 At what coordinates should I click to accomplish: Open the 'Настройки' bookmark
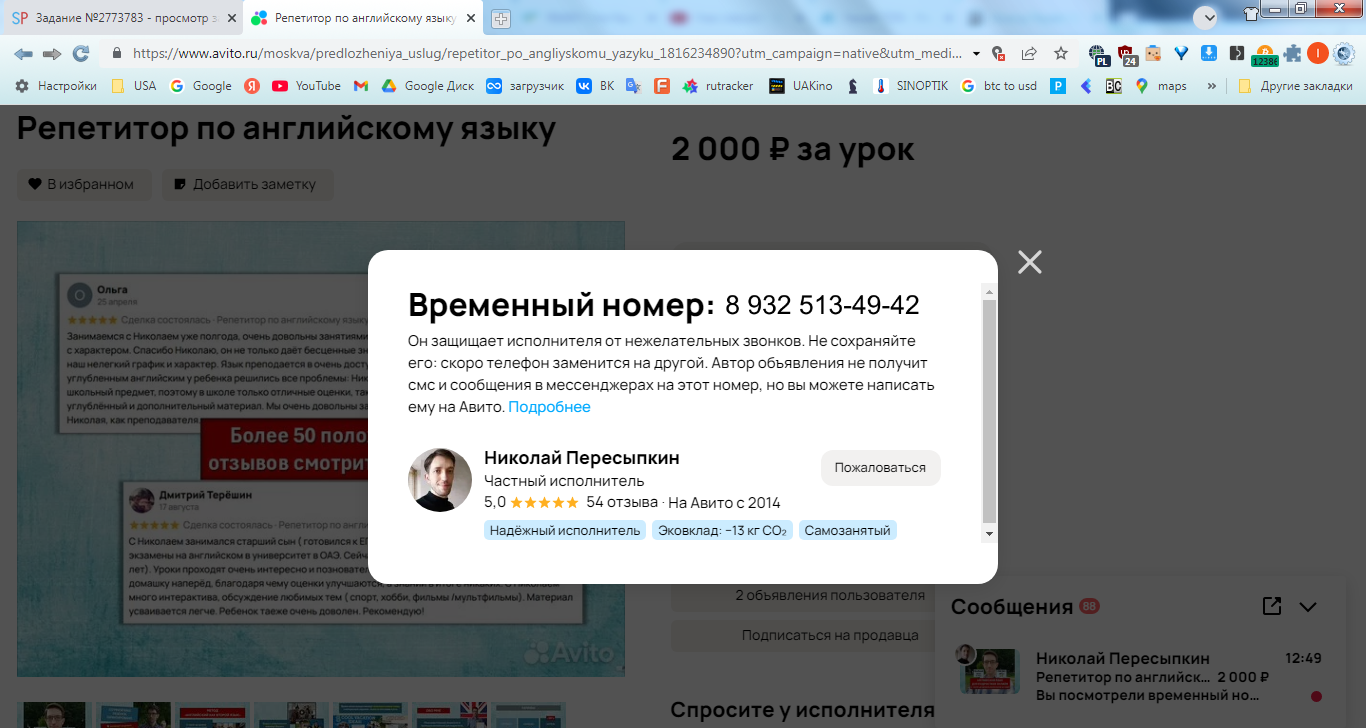pos(56,86)
